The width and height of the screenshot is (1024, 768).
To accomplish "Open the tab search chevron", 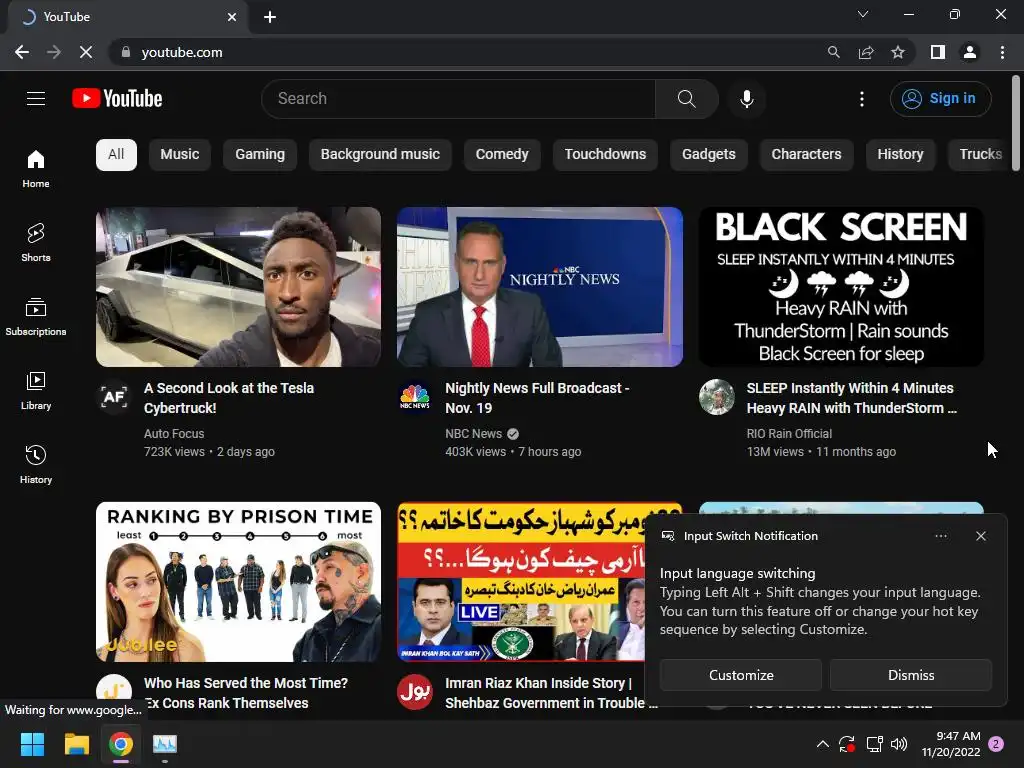I will (x=863, y=14).
